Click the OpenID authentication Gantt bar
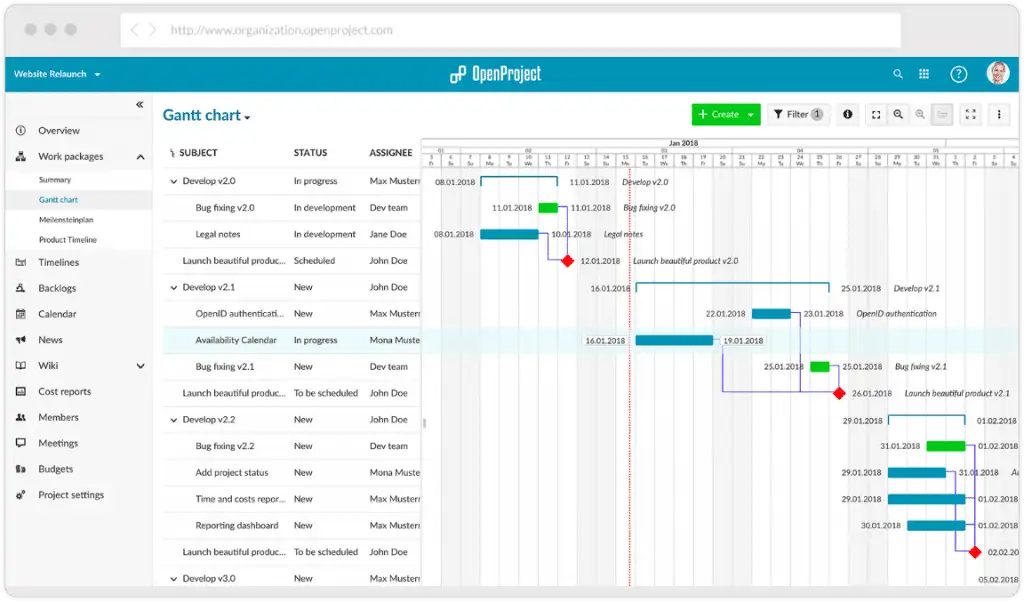The image size is (1024, 602). 771,314
